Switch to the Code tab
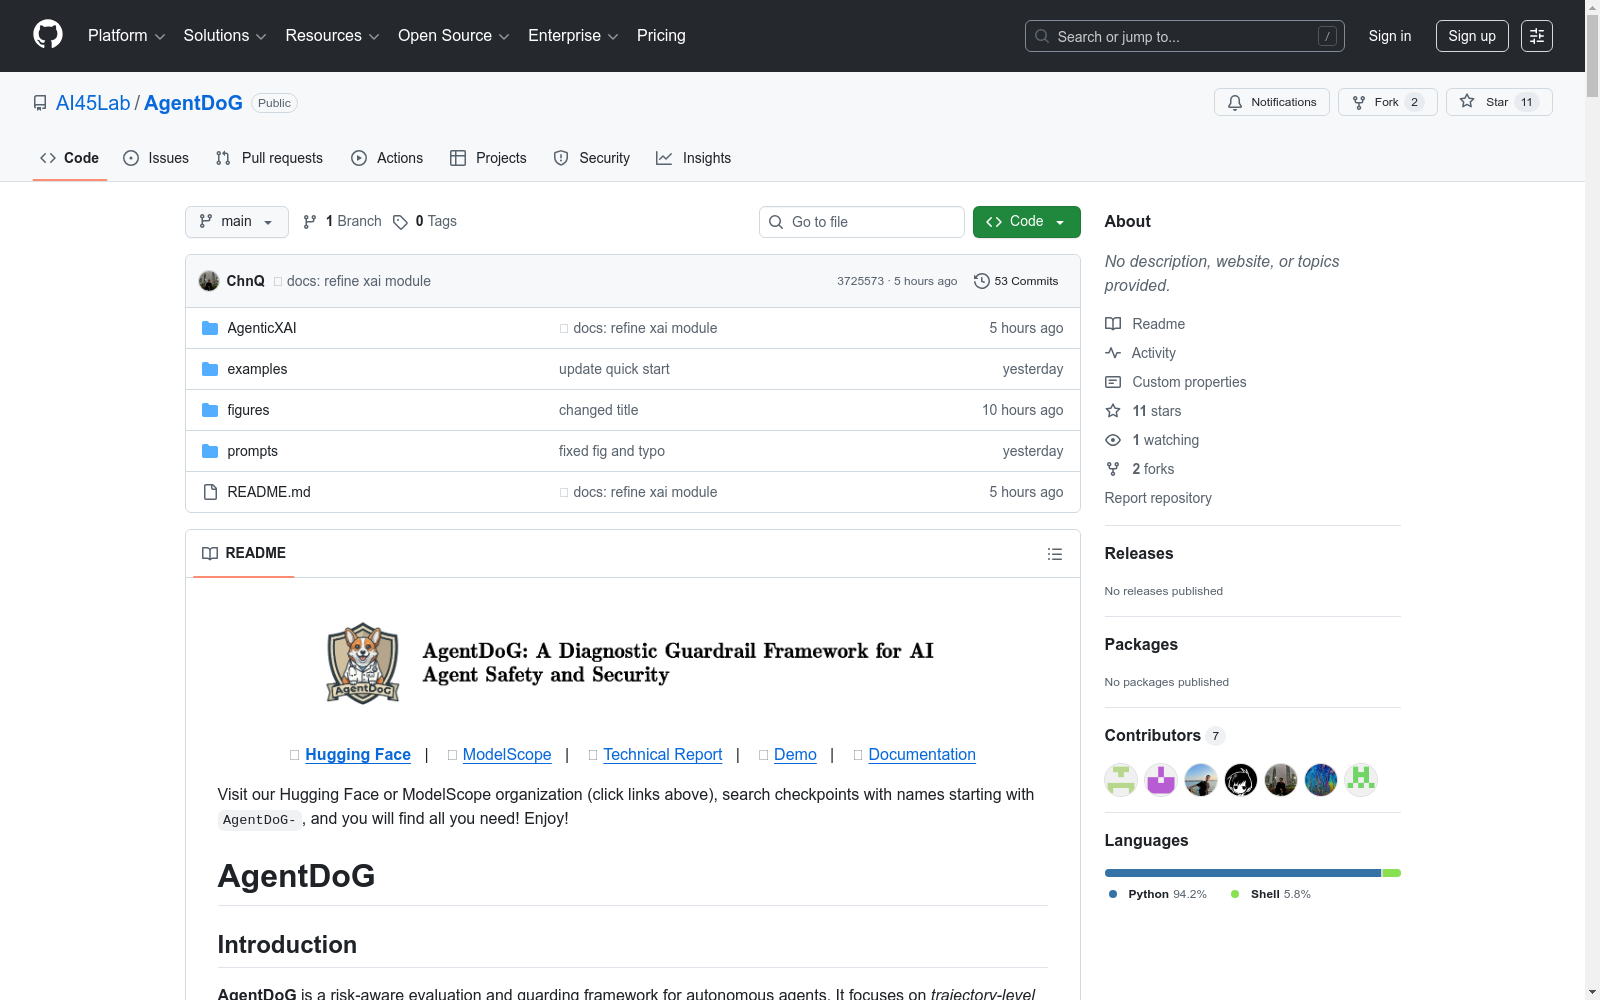 point(70,158)
